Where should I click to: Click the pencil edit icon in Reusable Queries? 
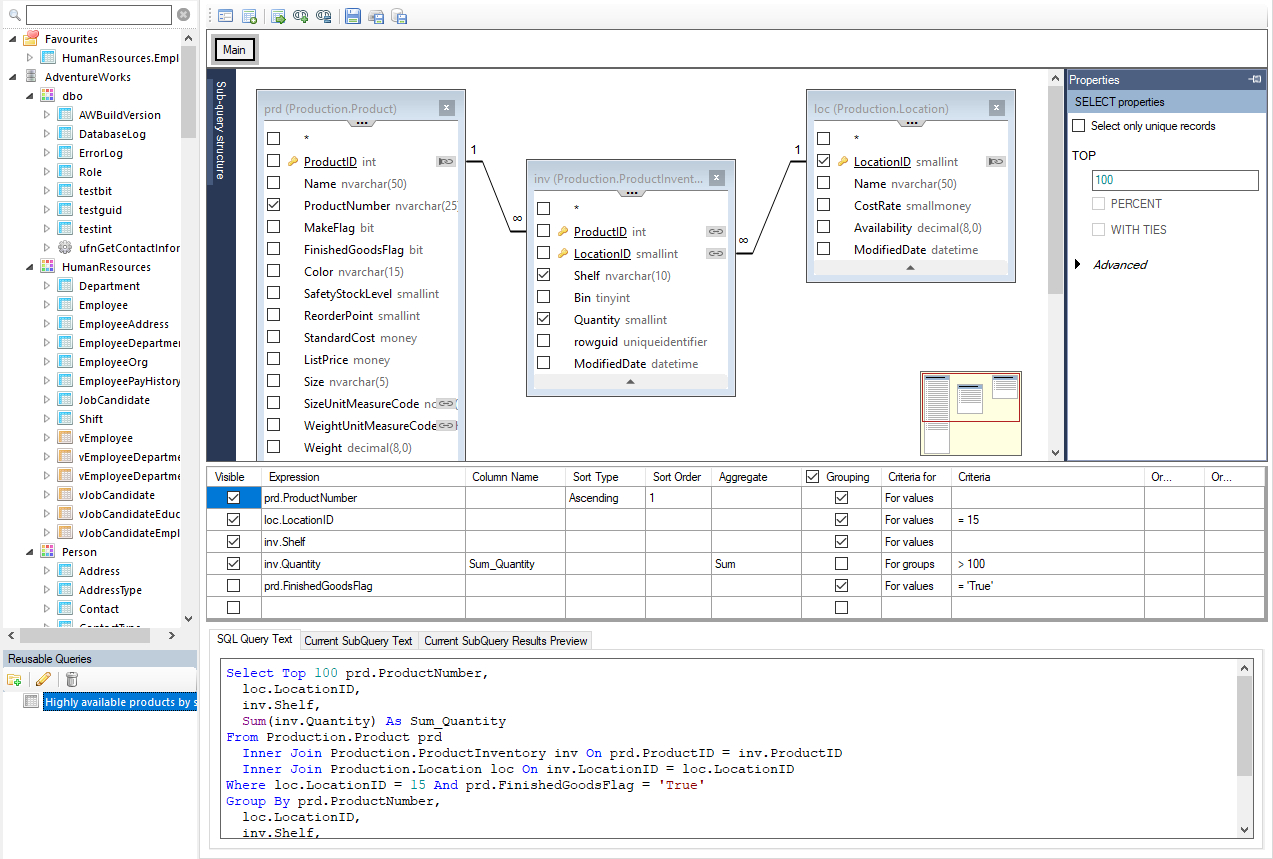(43, 680)
